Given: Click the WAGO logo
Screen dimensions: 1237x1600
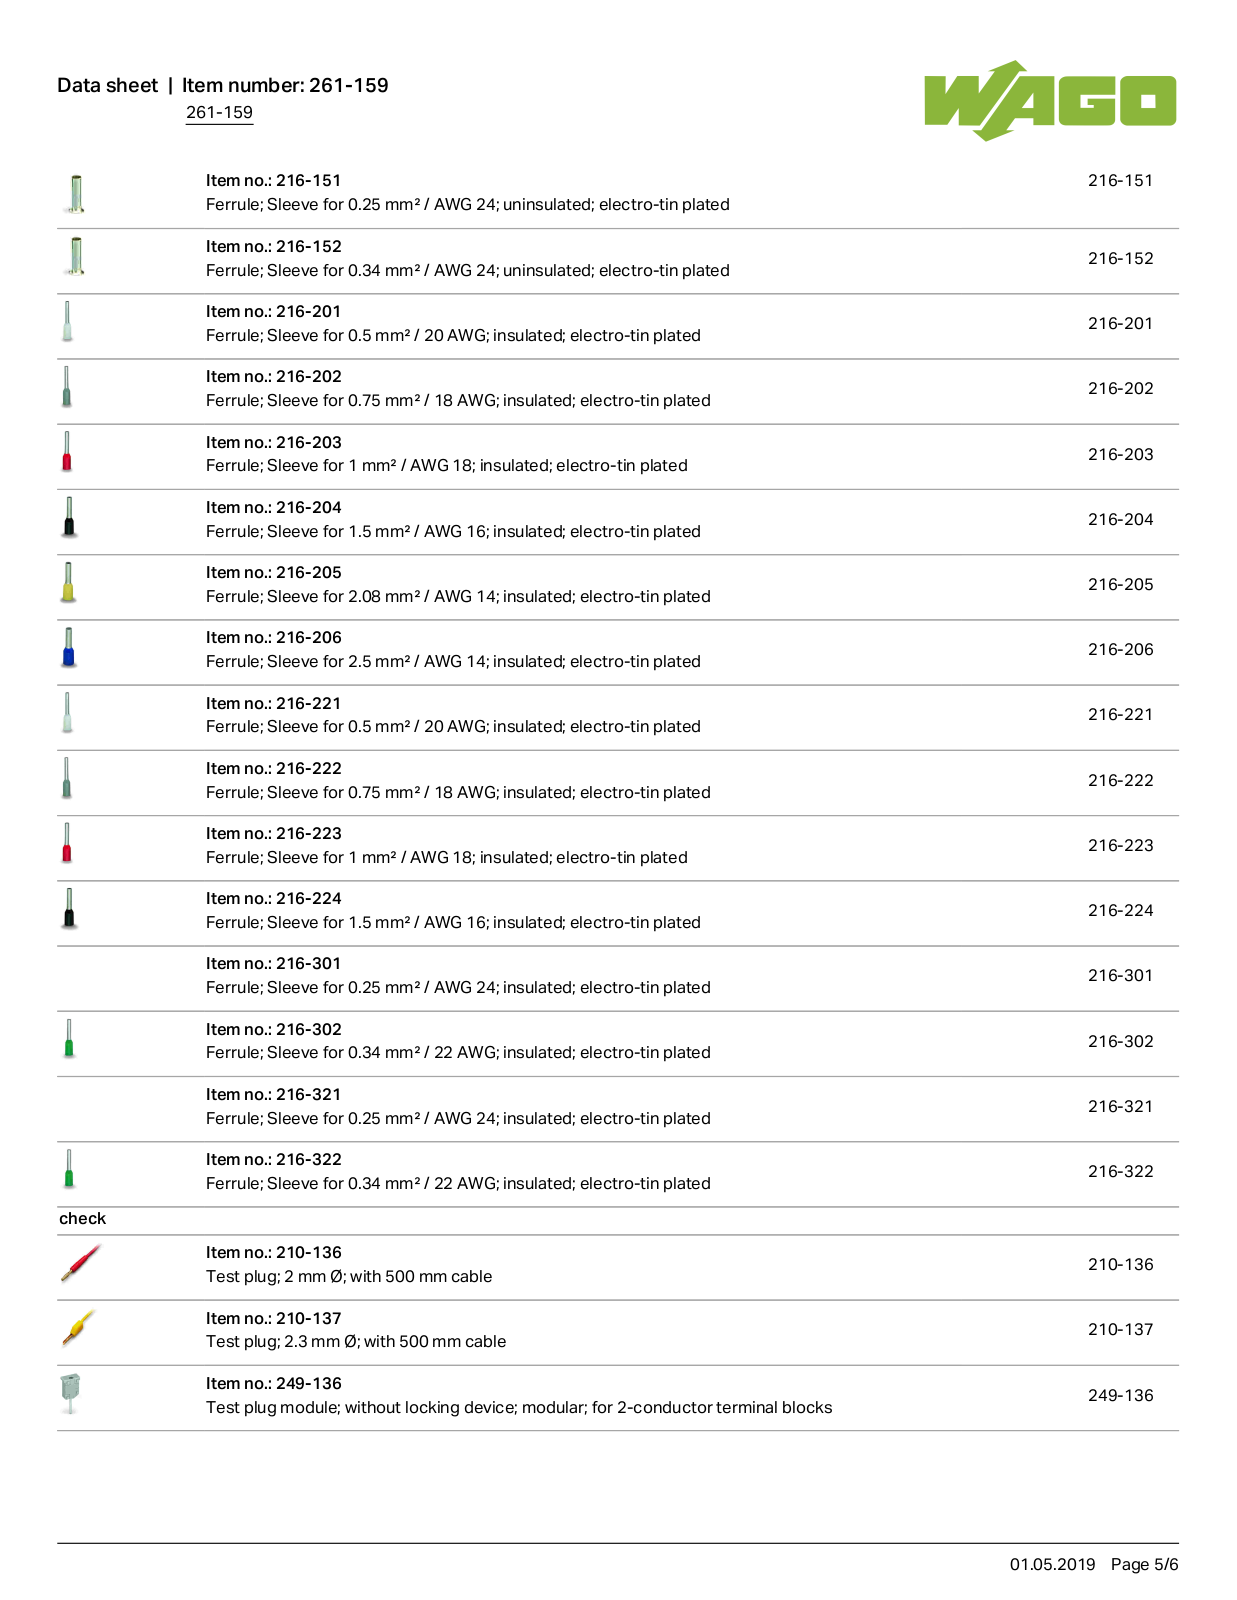Looking at the screenshot, I should 1050,100.
